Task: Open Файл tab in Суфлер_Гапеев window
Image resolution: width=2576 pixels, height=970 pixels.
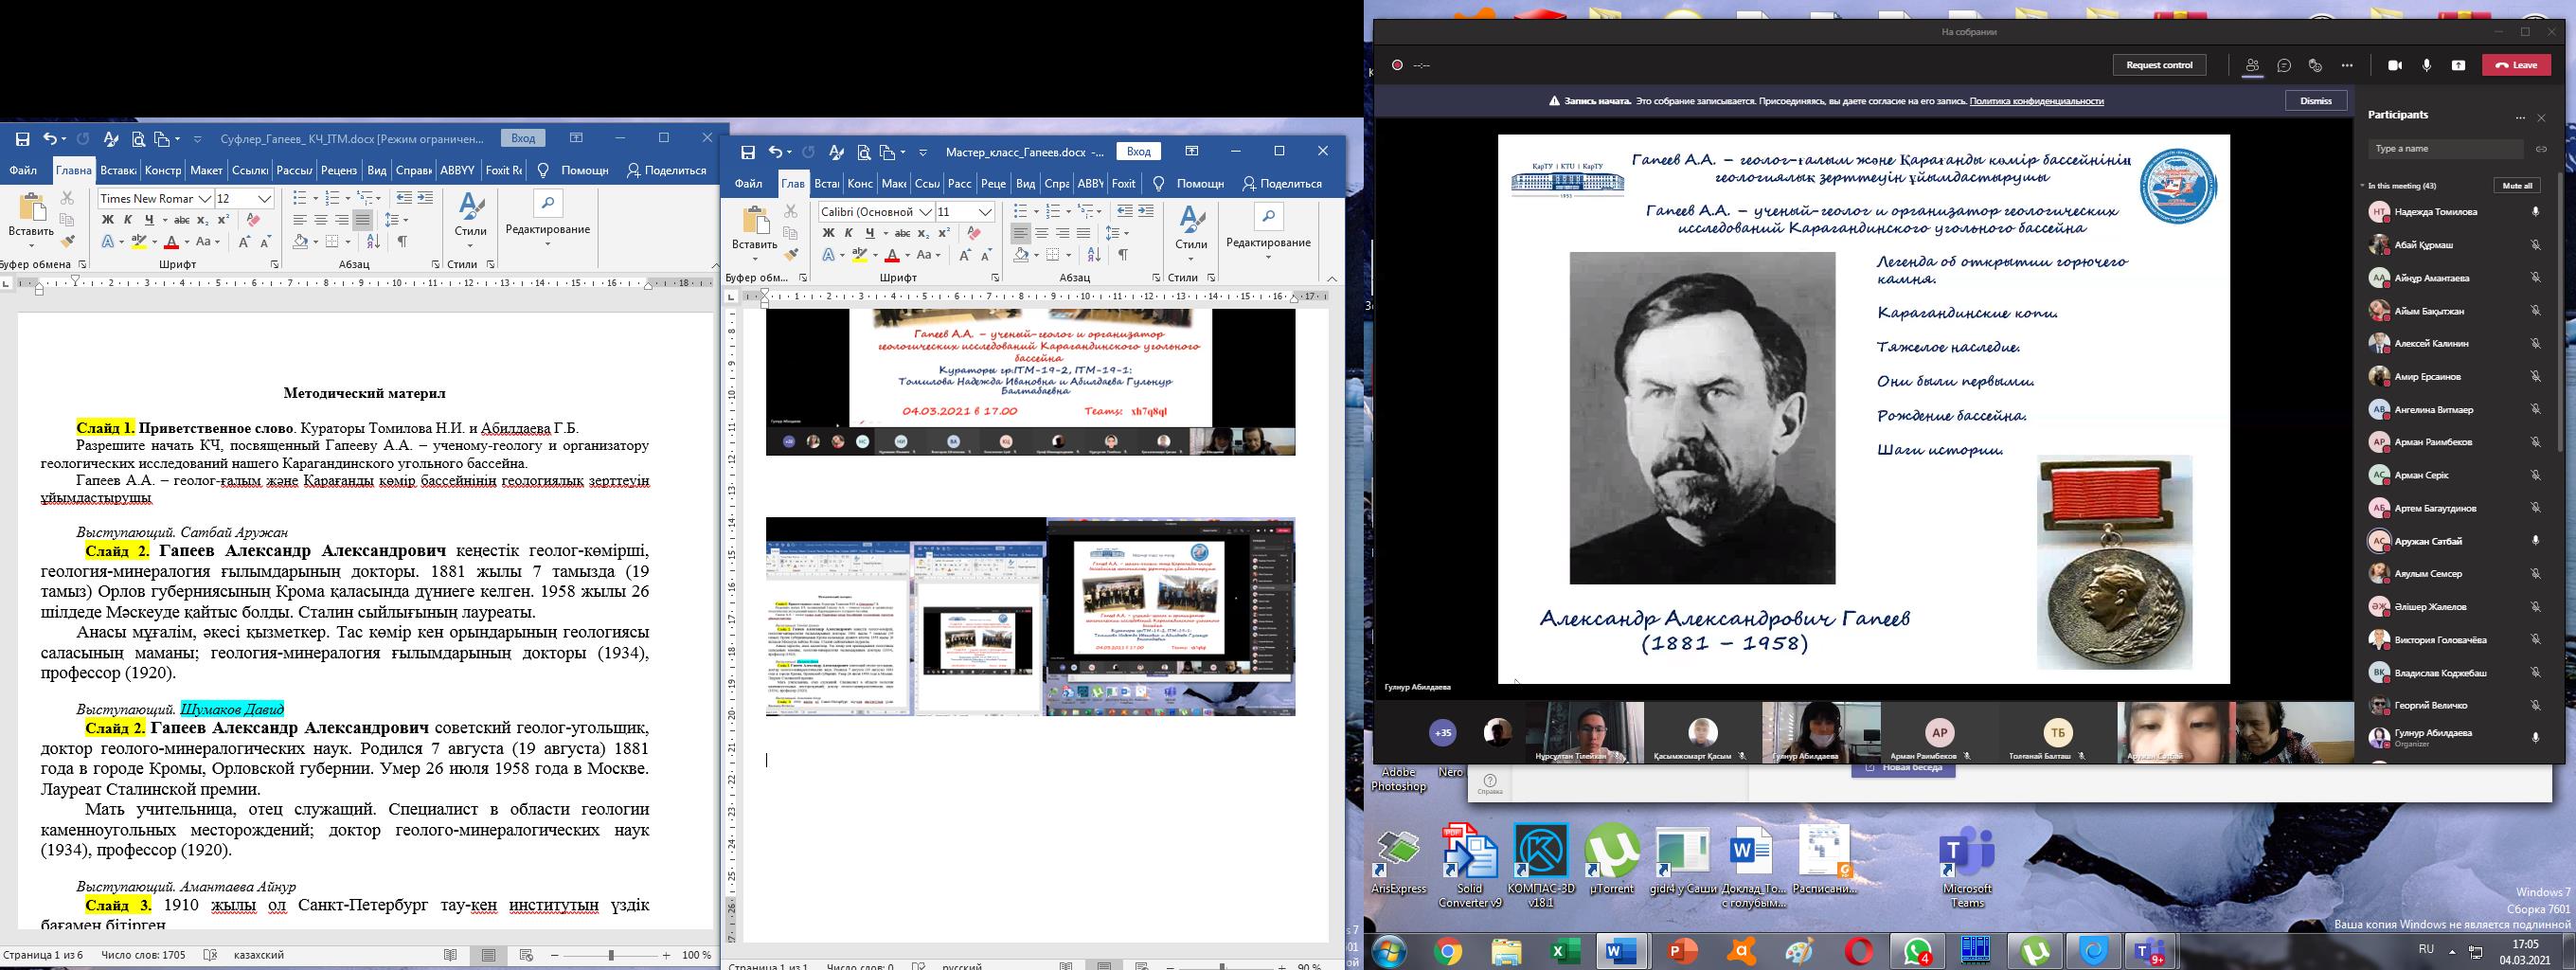Action: (23, 170)
